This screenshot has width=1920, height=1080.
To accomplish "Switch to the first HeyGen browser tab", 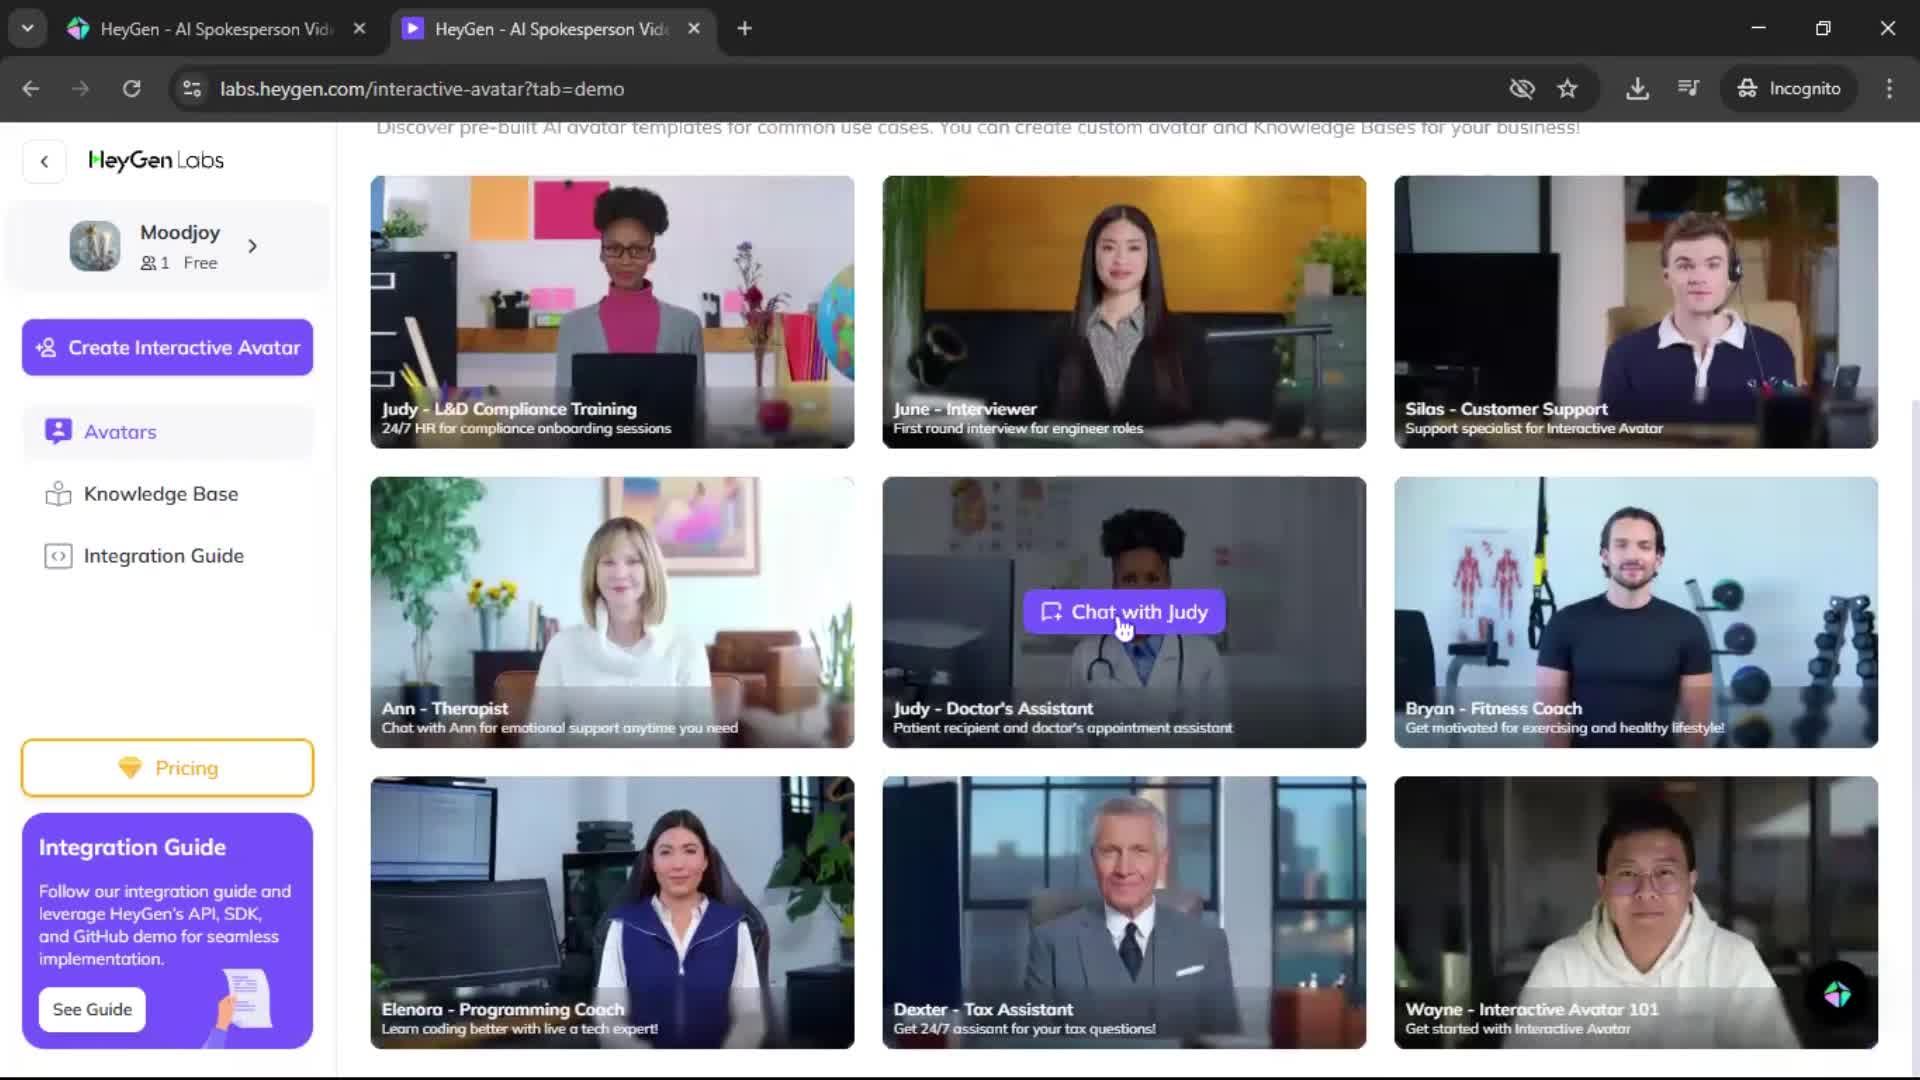I will 215,29.
